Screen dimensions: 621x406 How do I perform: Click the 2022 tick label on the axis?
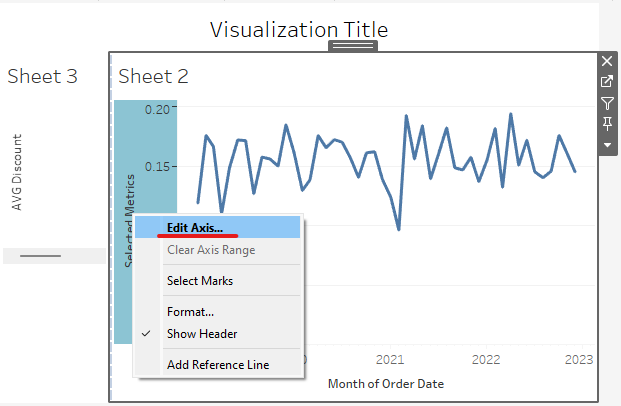486,360
